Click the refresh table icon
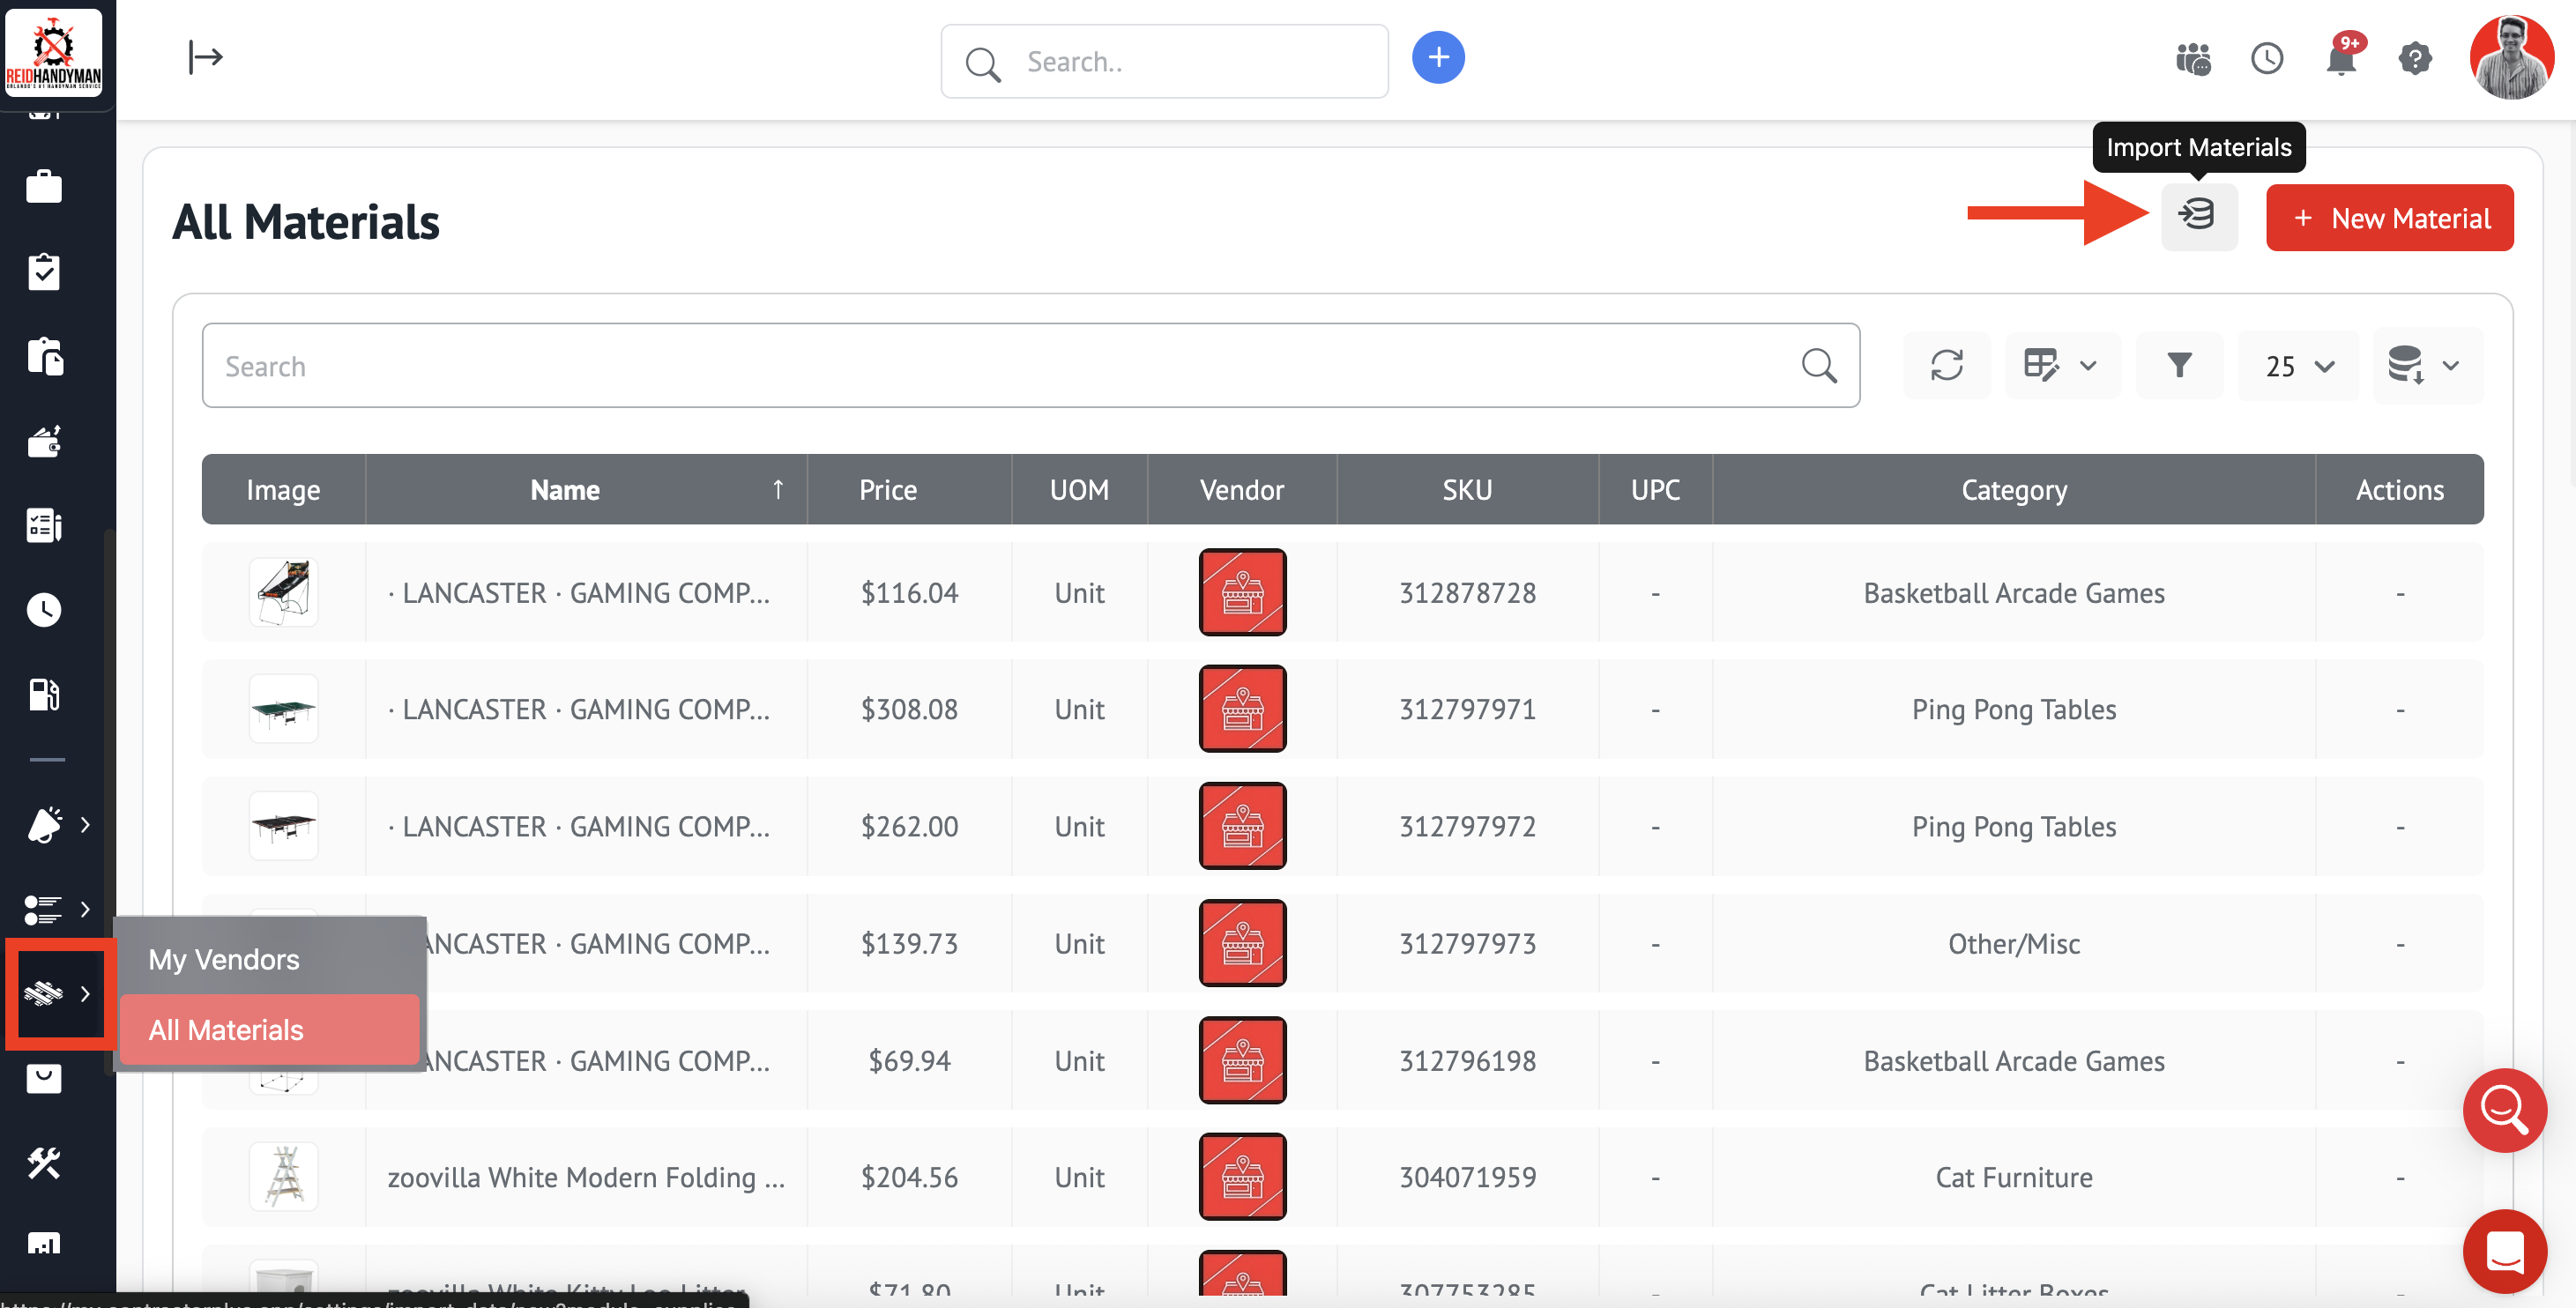 [x=1946, y=366]
